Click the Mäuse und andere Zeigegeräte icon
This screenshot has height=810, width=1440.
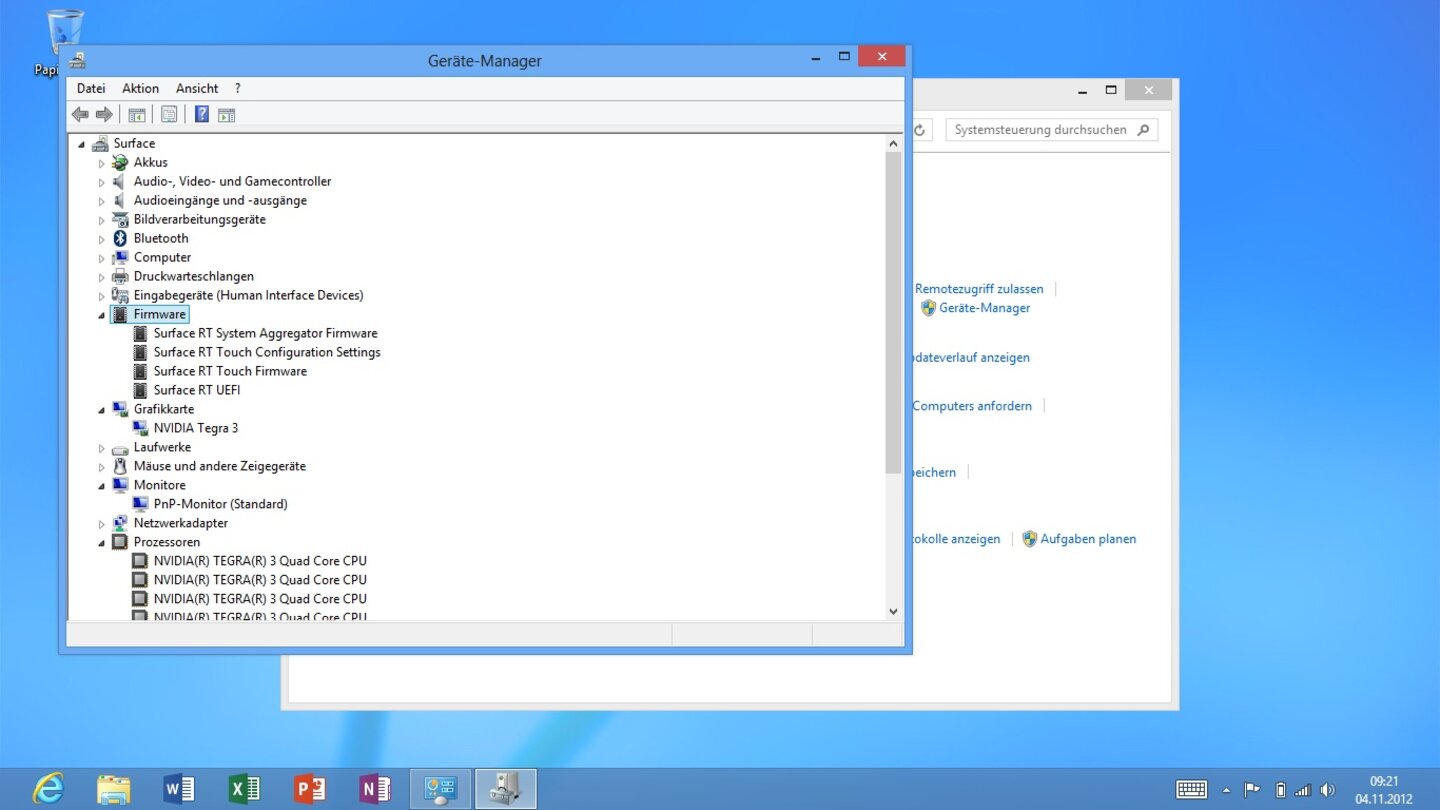[x=120, y=466]
